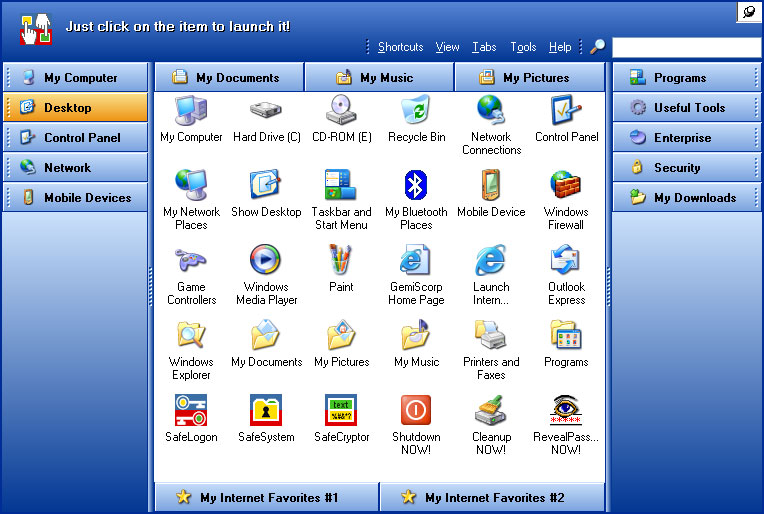The width and height of the screenshot is (764, 514).
Task: Open the View menu
Action: [447, 47]
